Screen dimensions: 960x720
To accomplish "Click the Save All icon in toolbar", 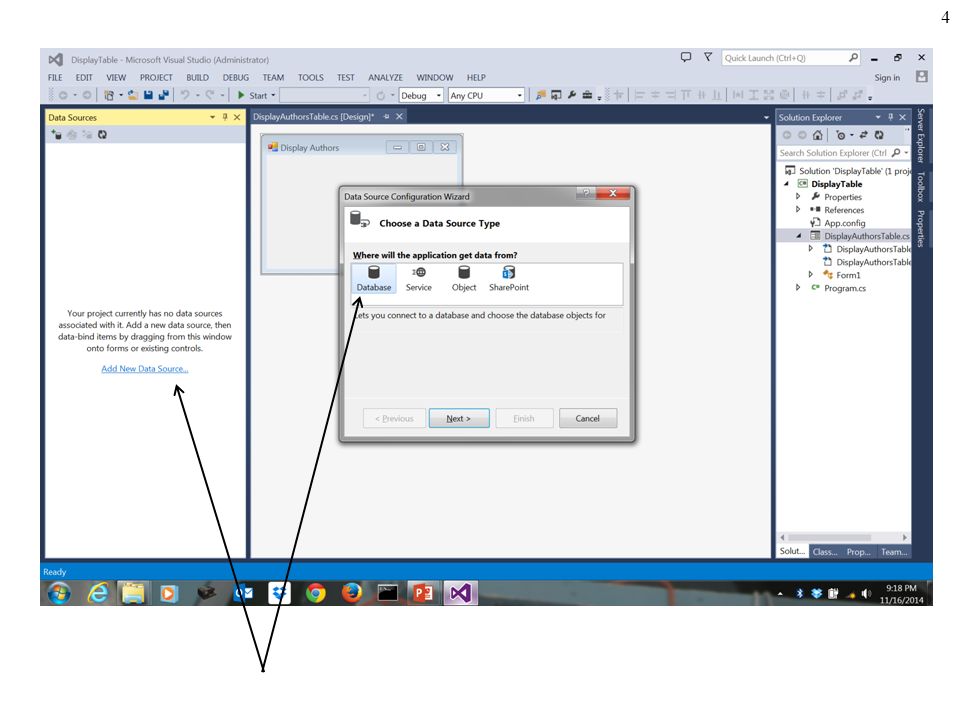I will pyautogui.click(x=163, y=95).
